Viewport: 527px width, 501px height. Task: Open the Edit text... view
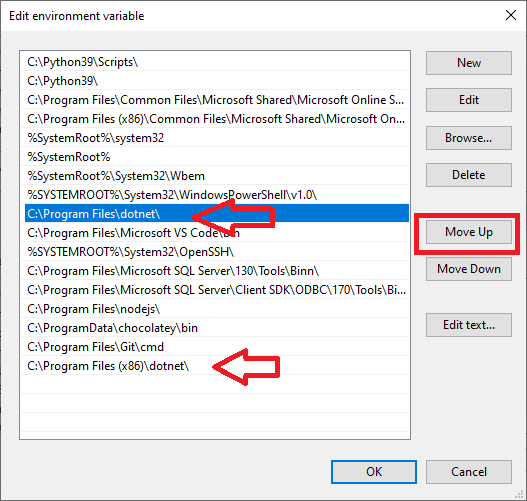point(469,325)
